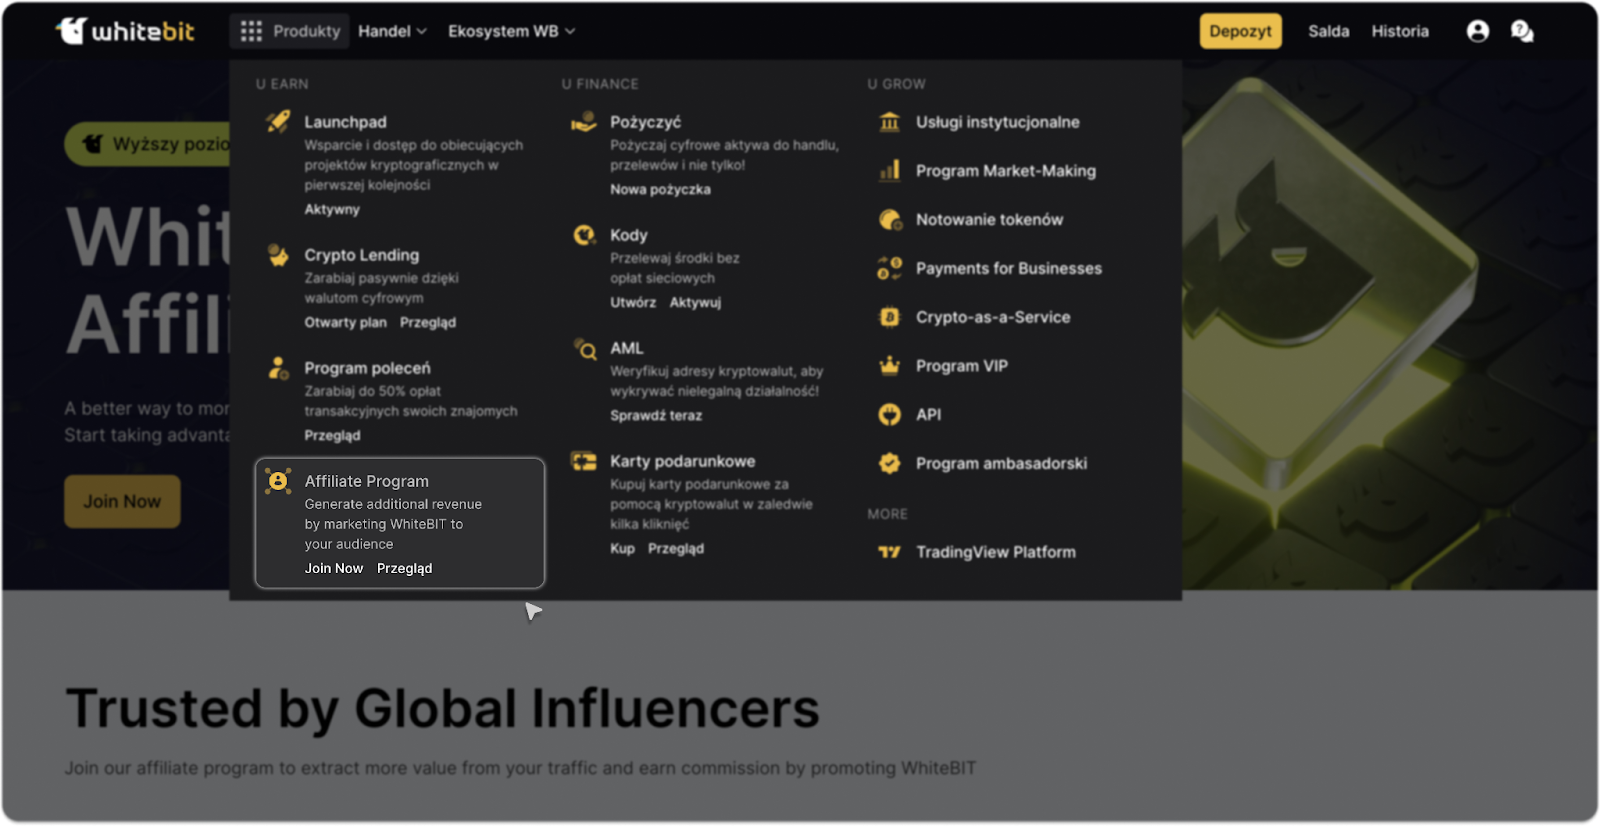This screenshot has height=826, width=1600.
Task: Click the Program VIP crown icon
Action: click(889, 366)
